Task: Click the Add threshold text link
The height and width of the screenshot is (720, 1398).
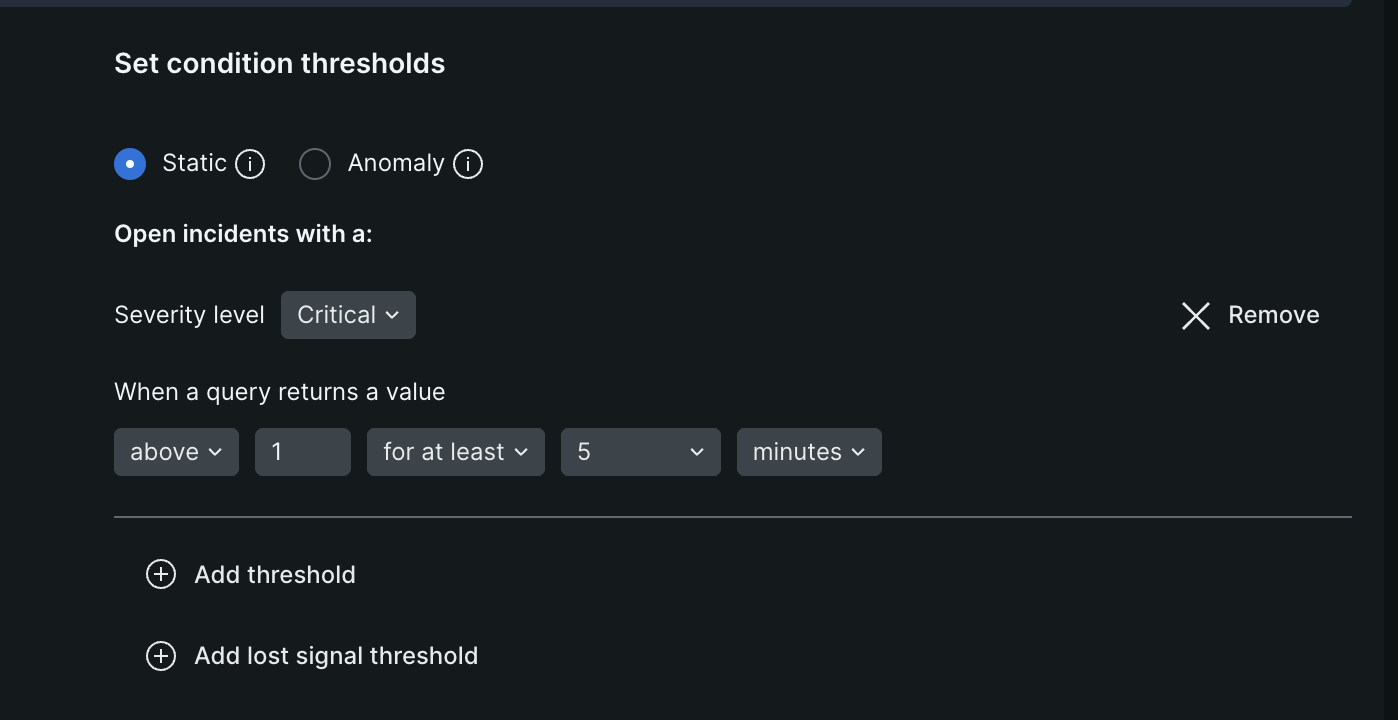Action: [x=275, y=575]
